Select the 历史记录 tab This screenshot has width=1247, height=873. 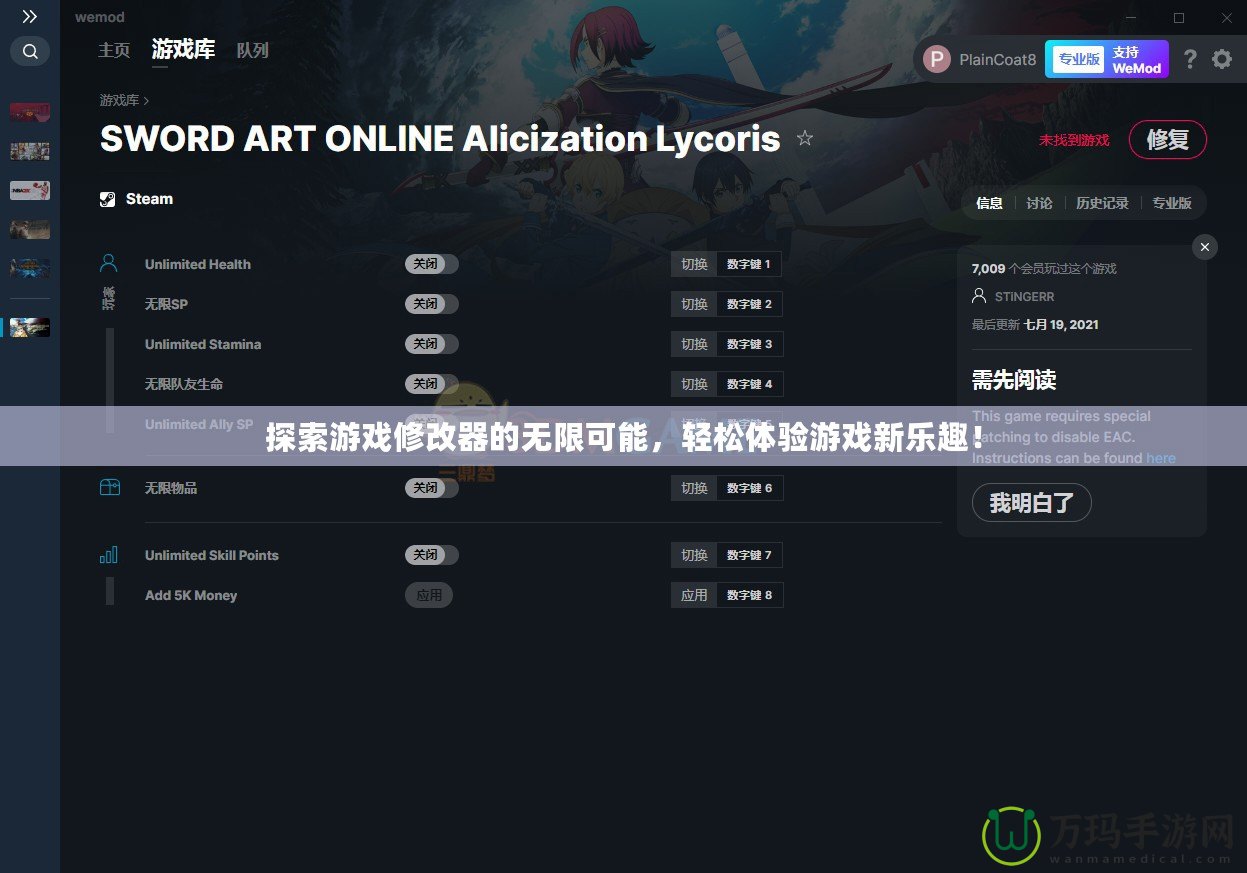pyautogui.click(x=1102, y=203)
